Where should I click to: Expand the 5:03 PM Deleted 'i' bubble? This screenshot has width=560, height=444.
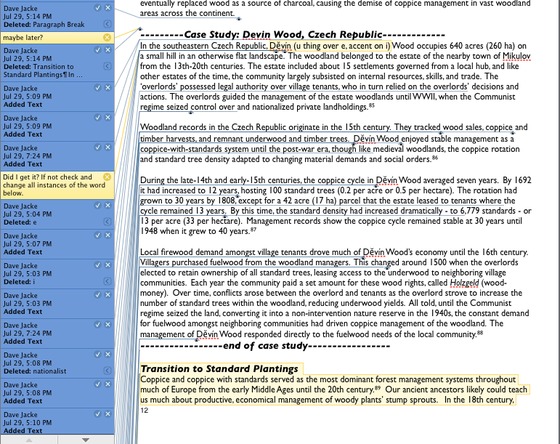click(108, 281)
